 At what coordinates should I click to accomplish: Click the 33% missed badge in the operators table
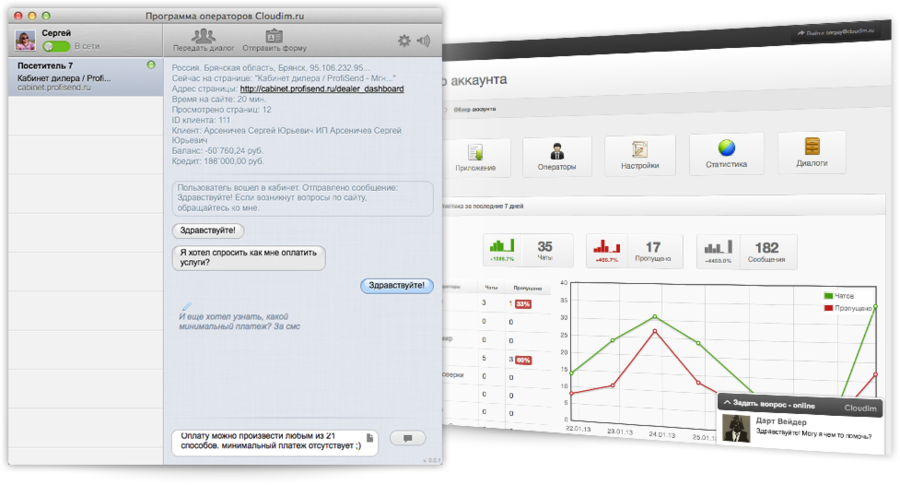[523, 304]
